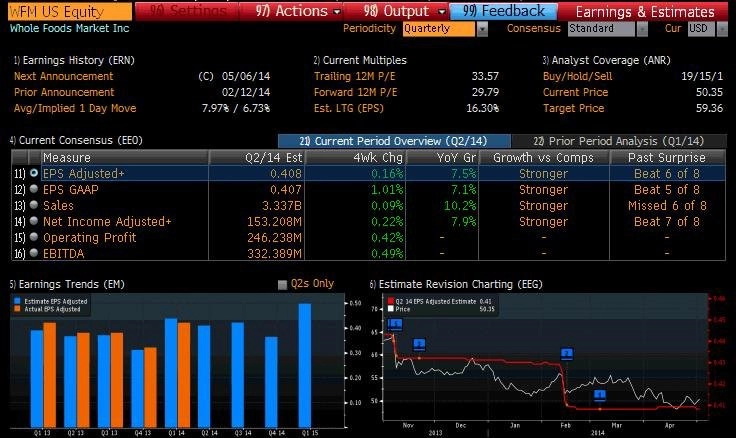
Task: Switch to Prior Period Analysis (Q1/14) tab
Action: point(619,141)
